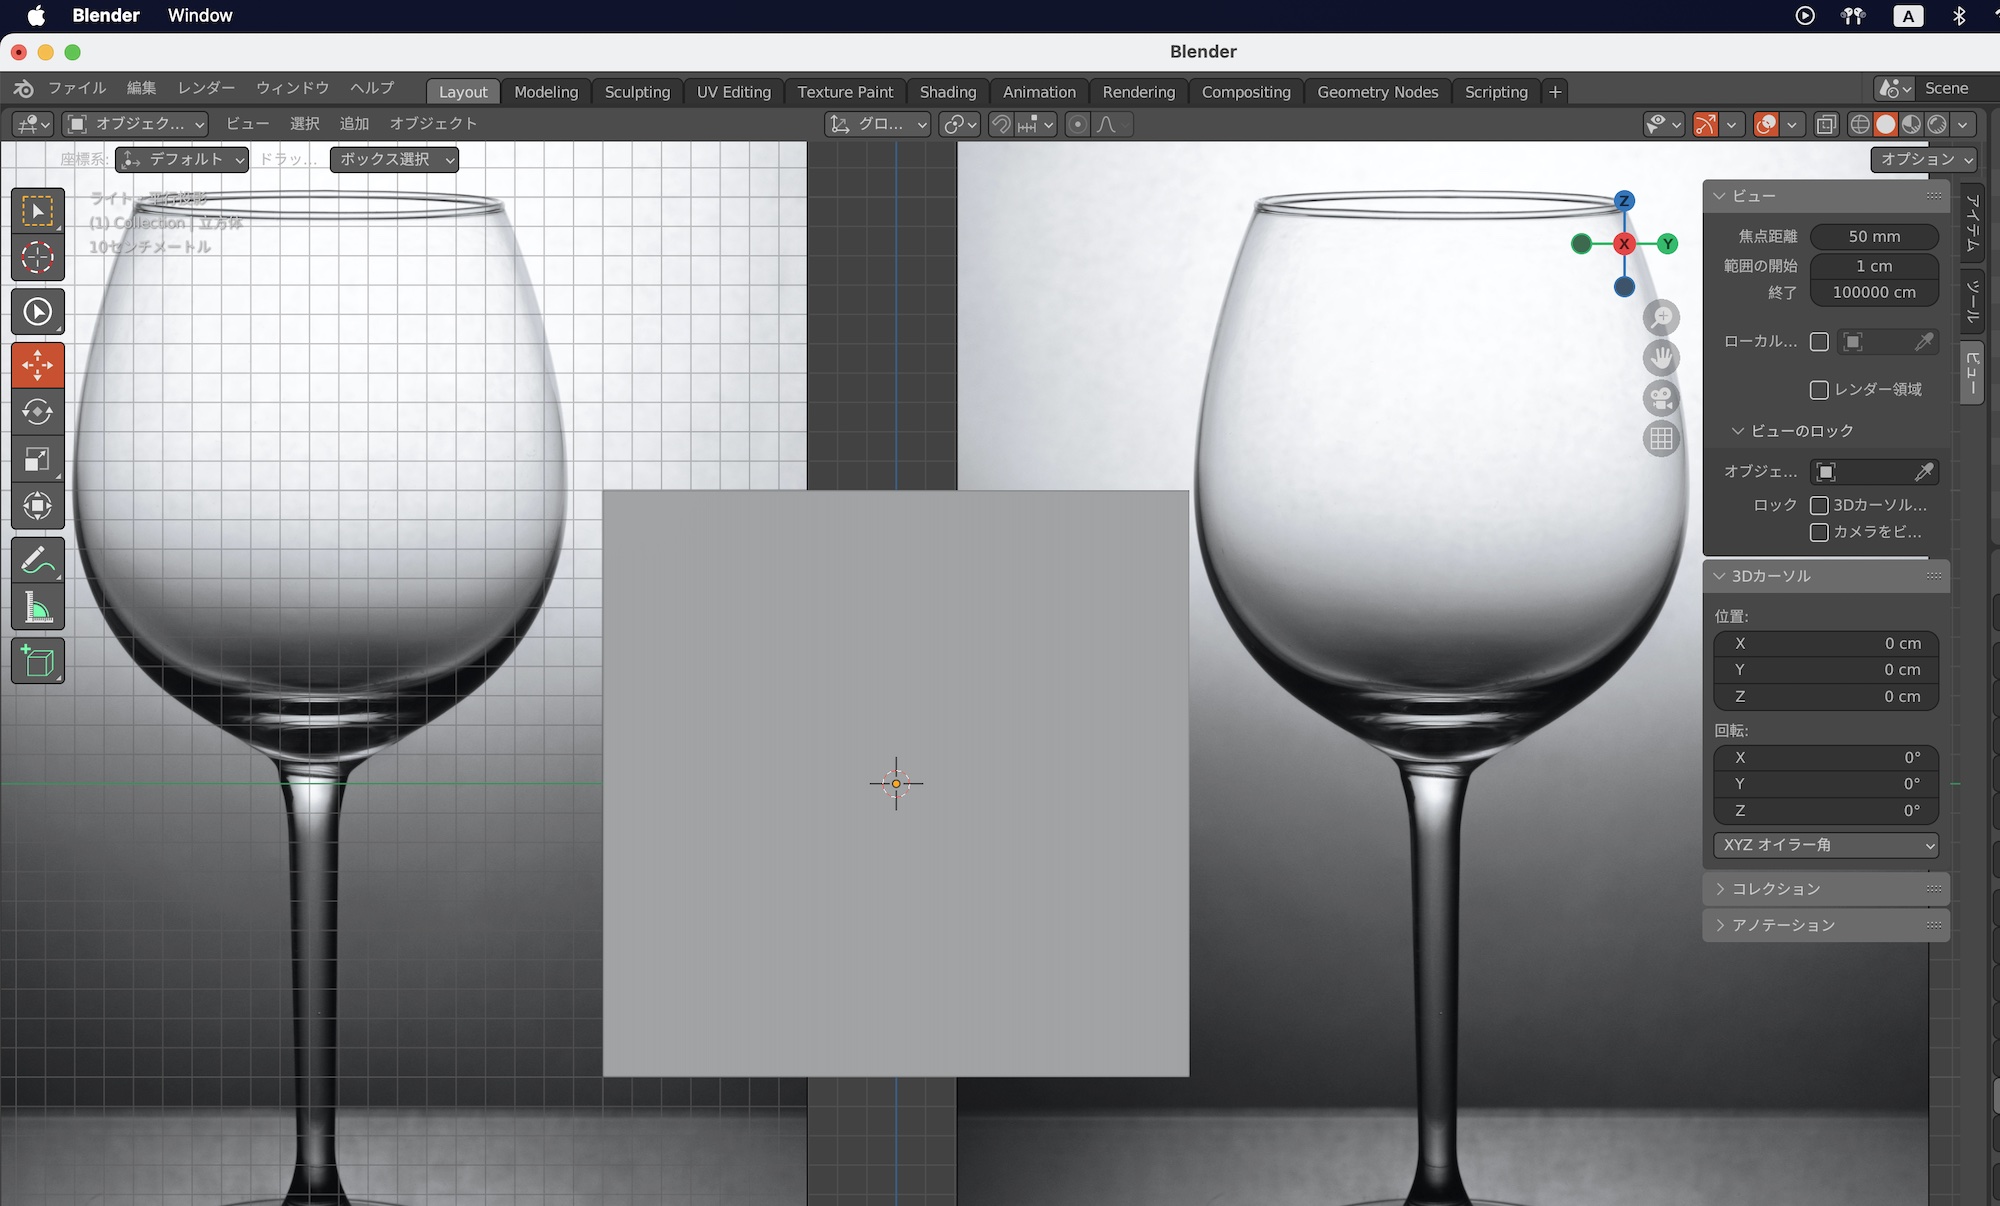Click the 焦点距離 50 mm field
This screenshot has height=1206, width=2000.
click(x=1873, y=237)
